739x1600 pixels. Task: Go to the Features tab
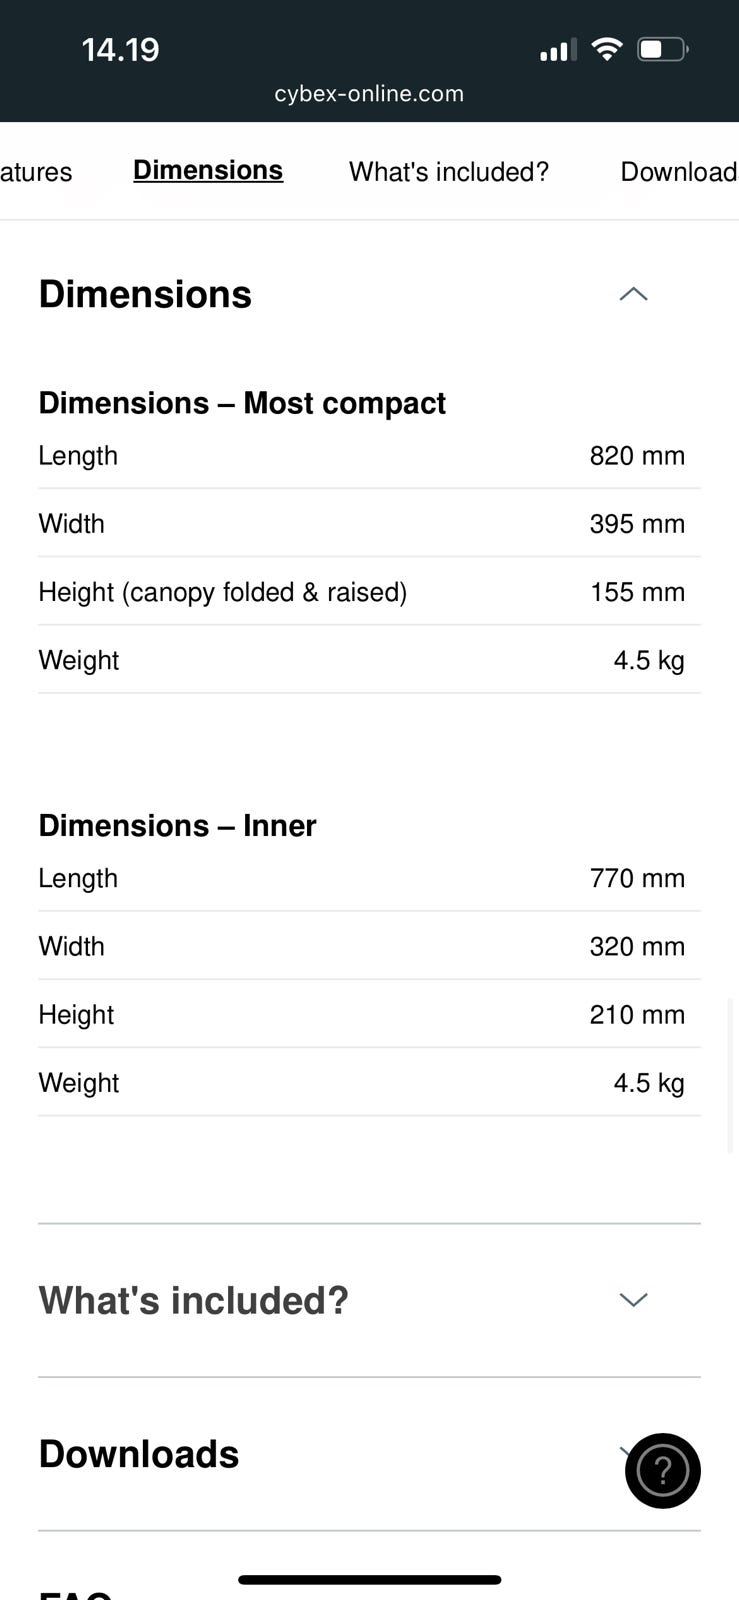(36, 172)
